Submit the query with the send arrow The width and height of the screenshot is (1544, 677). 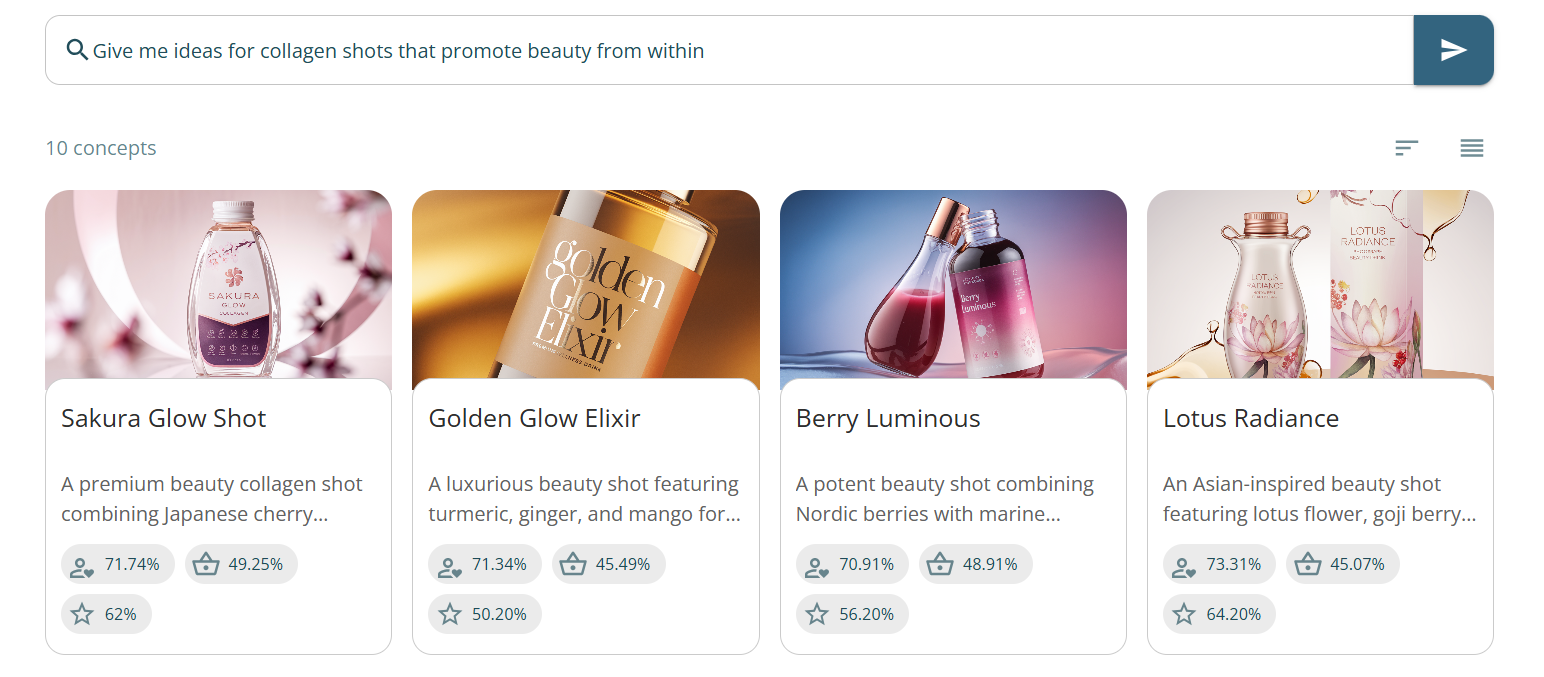[1453, 50]
